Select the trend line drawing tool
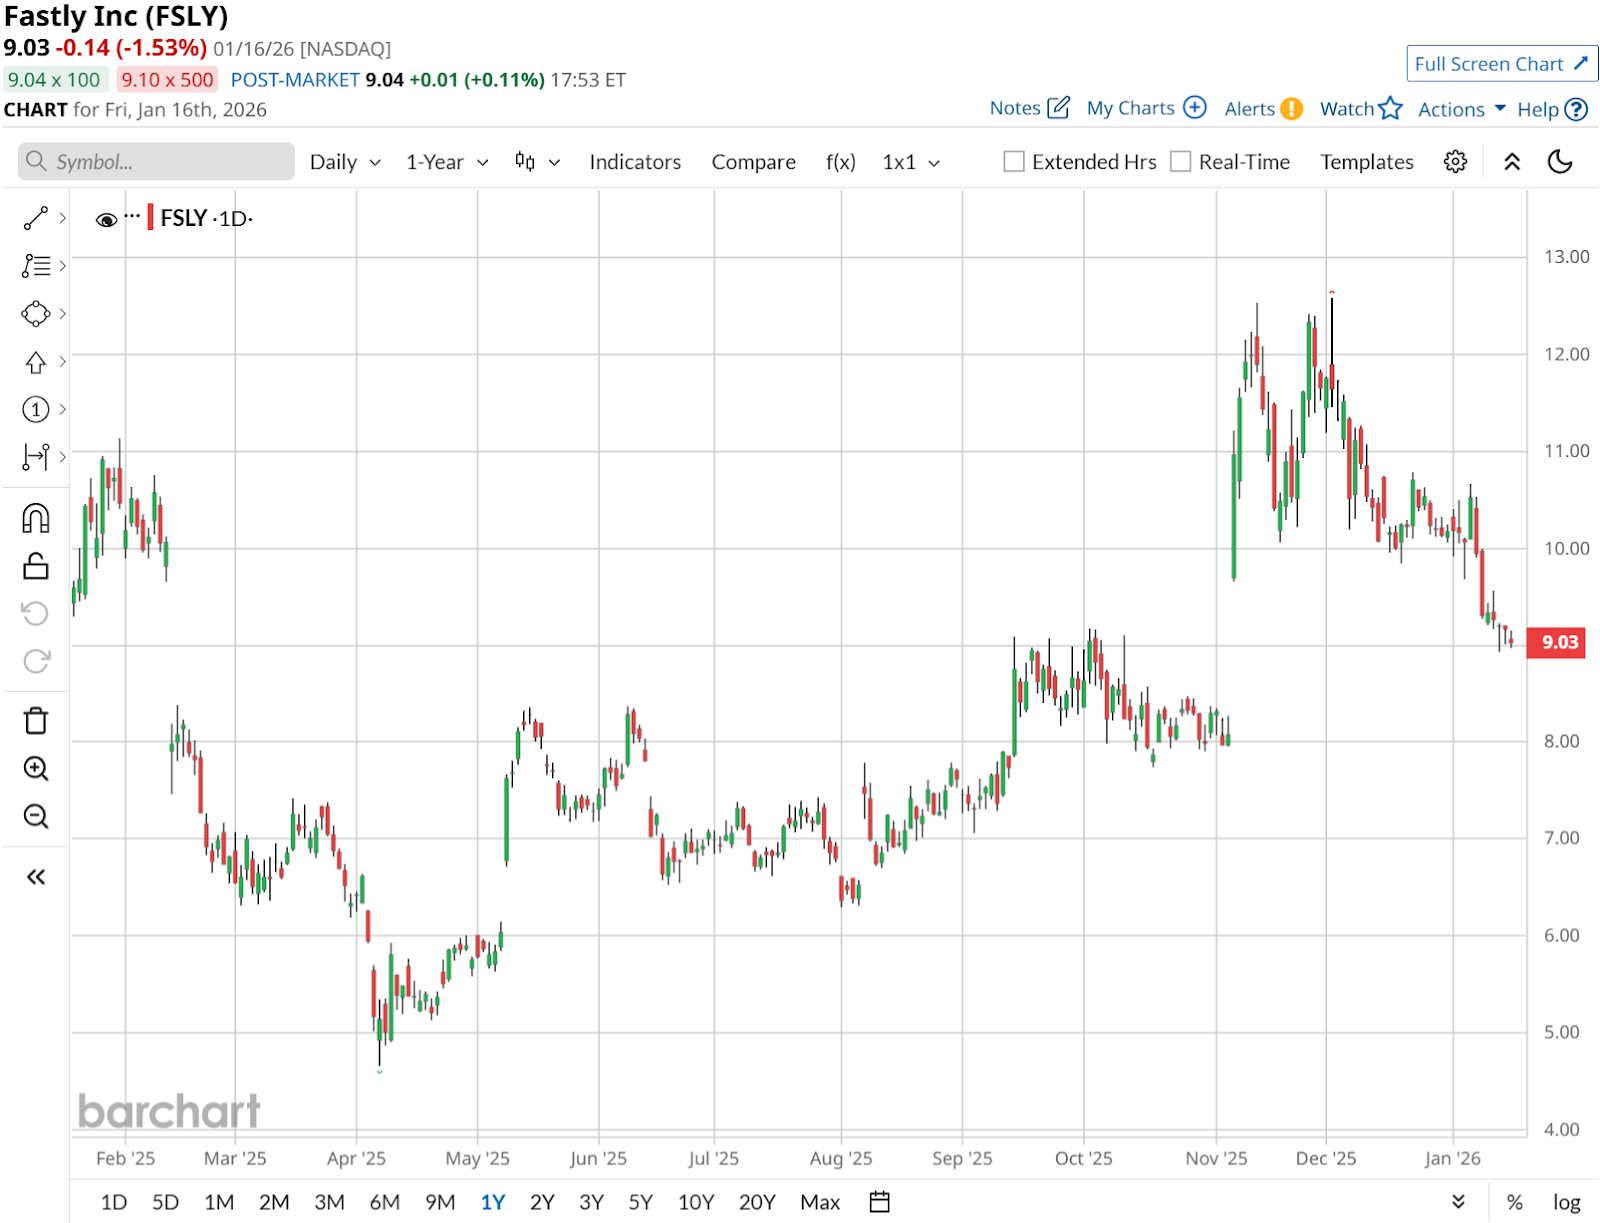Viewport: 1600px width, 1223px height. pyautogui.click(x=36, y=218)
